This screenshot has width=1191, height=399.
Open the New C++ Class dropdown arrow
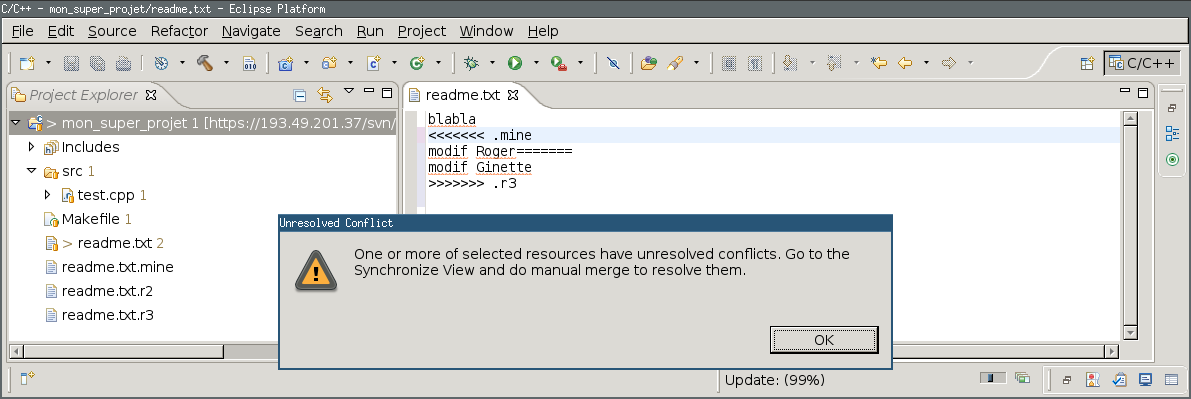coord(438,63)
